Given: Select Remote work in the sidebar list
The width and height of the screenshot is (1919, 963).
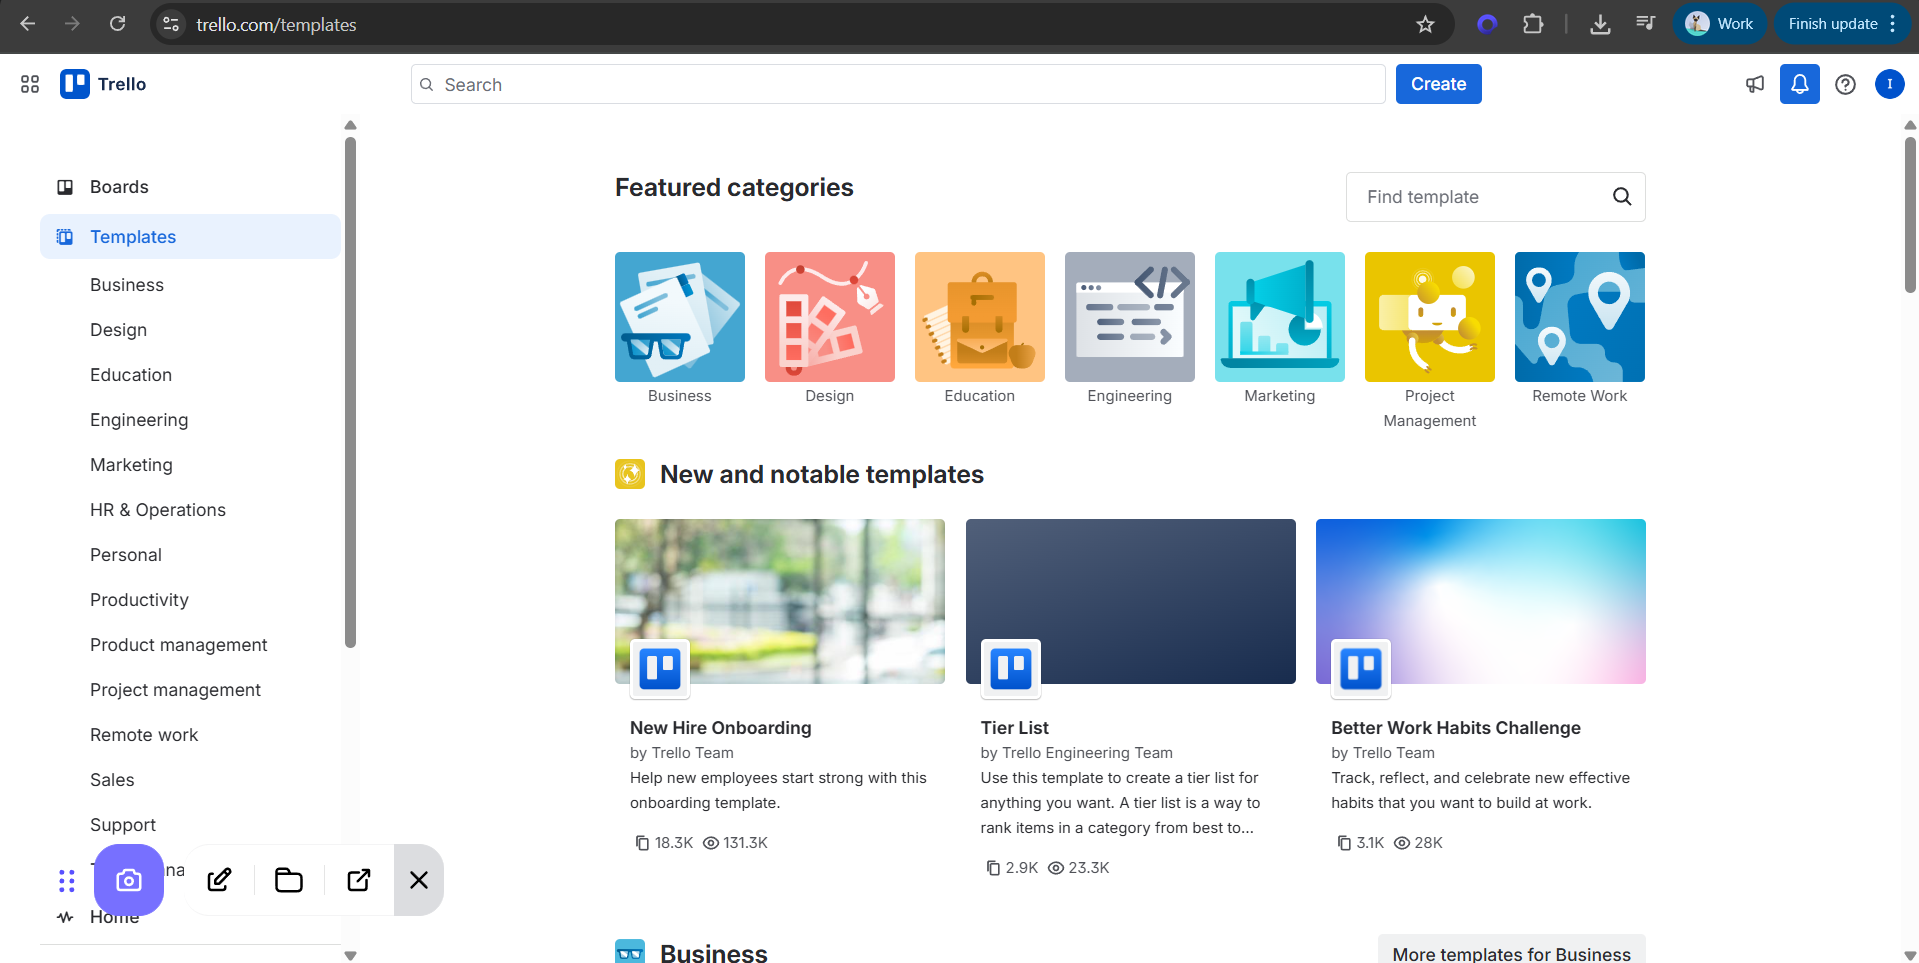Looking at the screenshot, I should coord(144,735).
